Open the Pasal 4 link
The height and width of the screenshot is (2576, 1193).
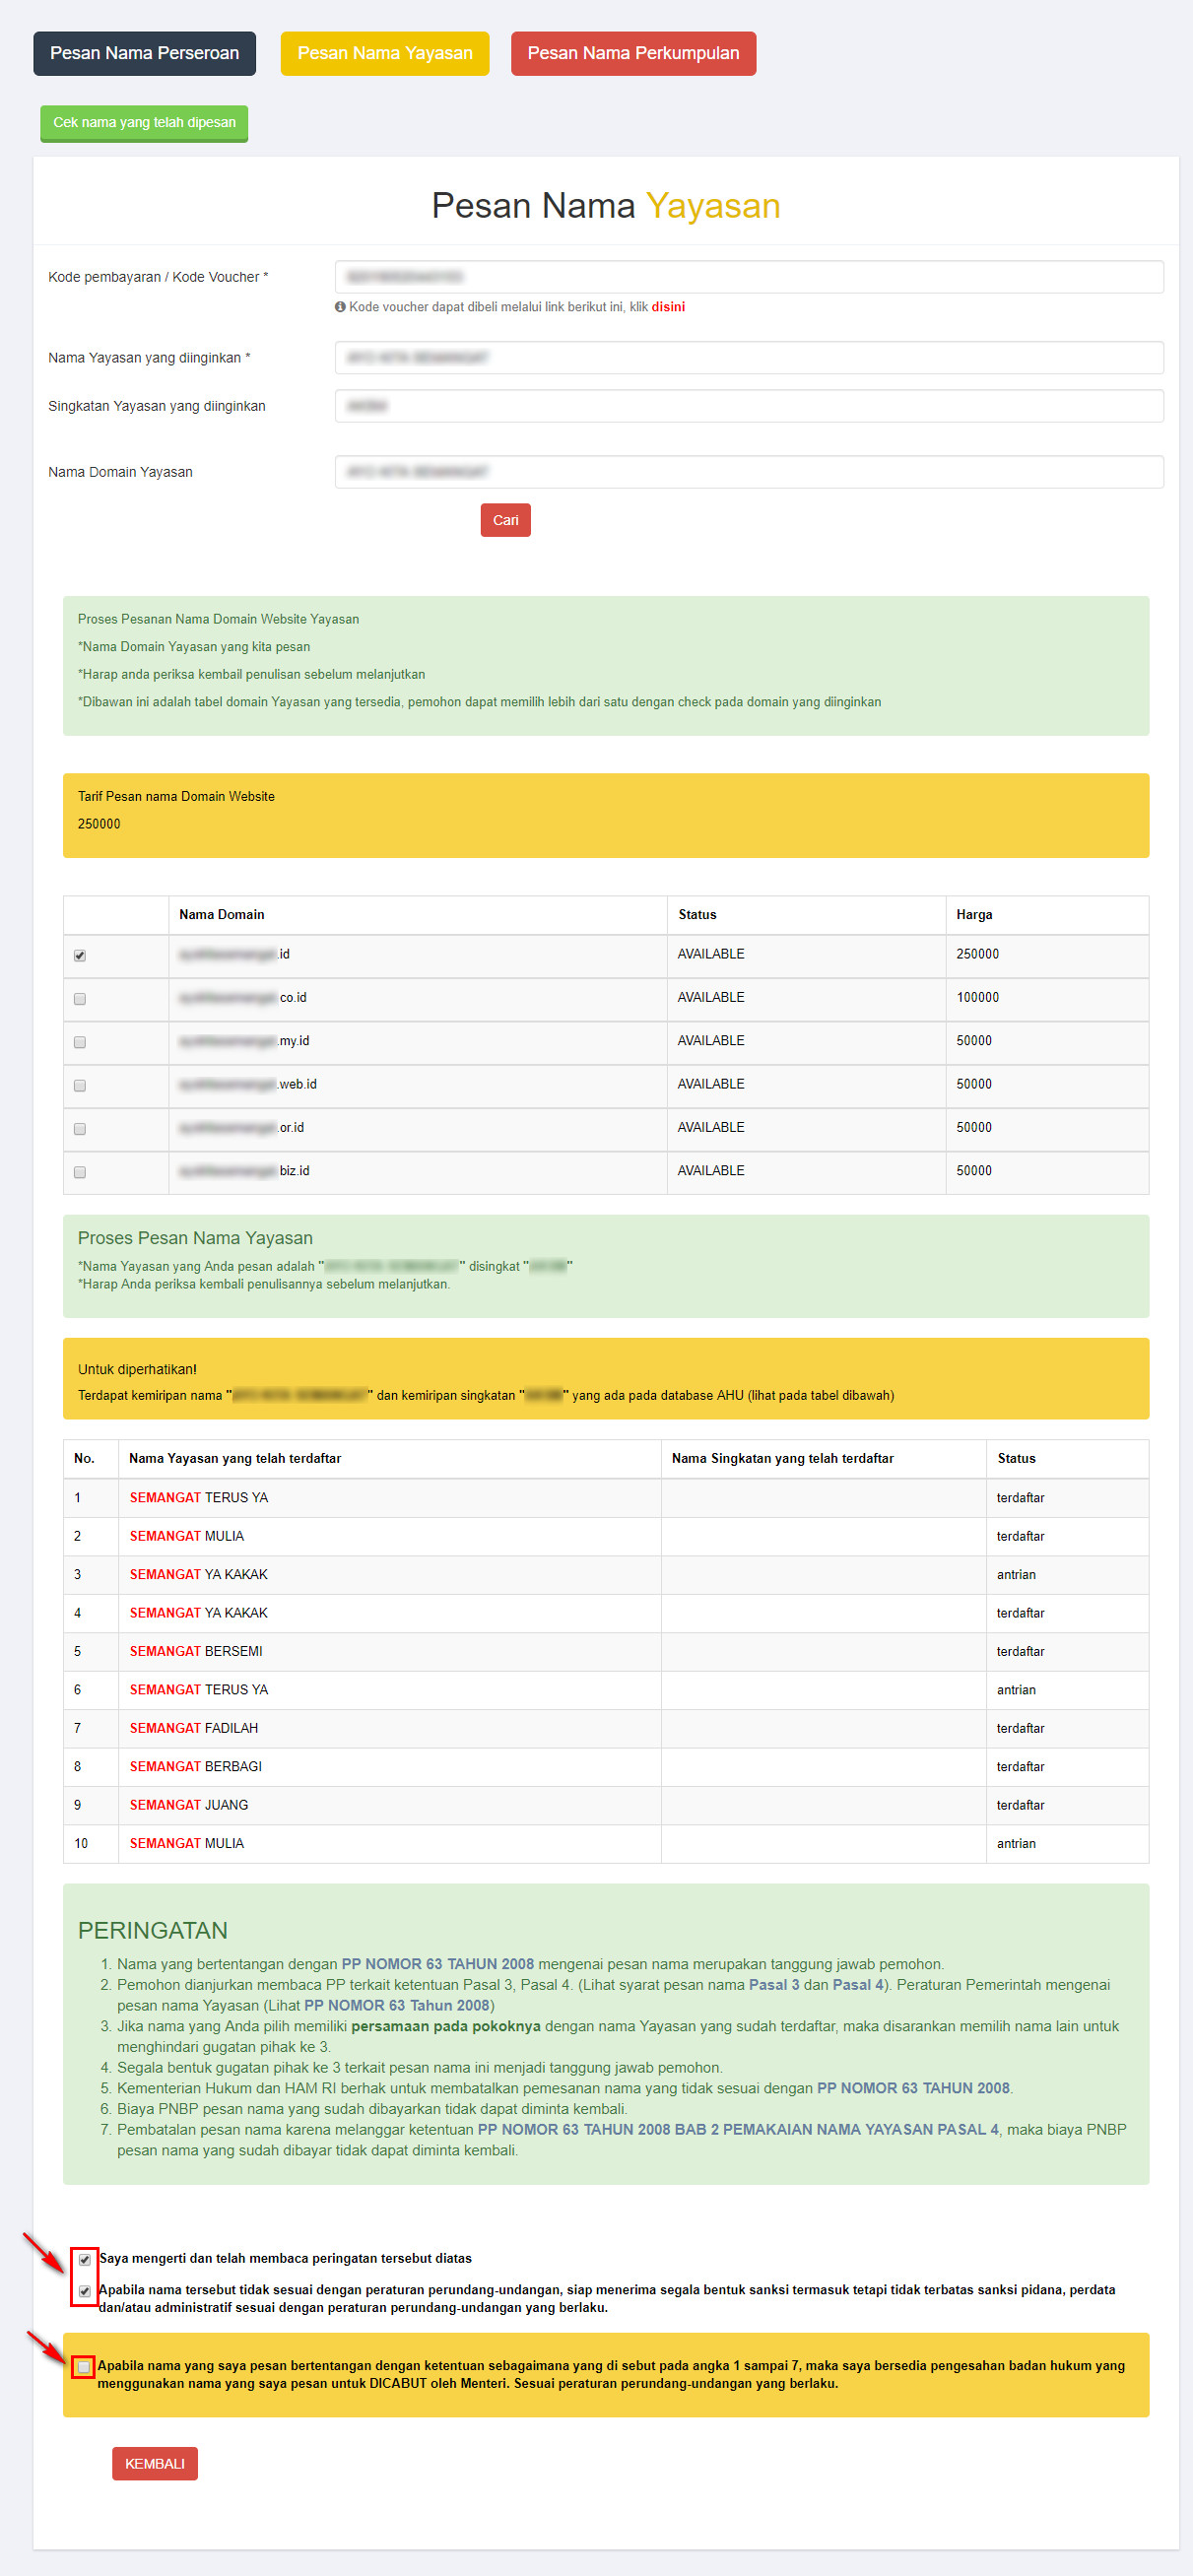(x=858, y=1985)
